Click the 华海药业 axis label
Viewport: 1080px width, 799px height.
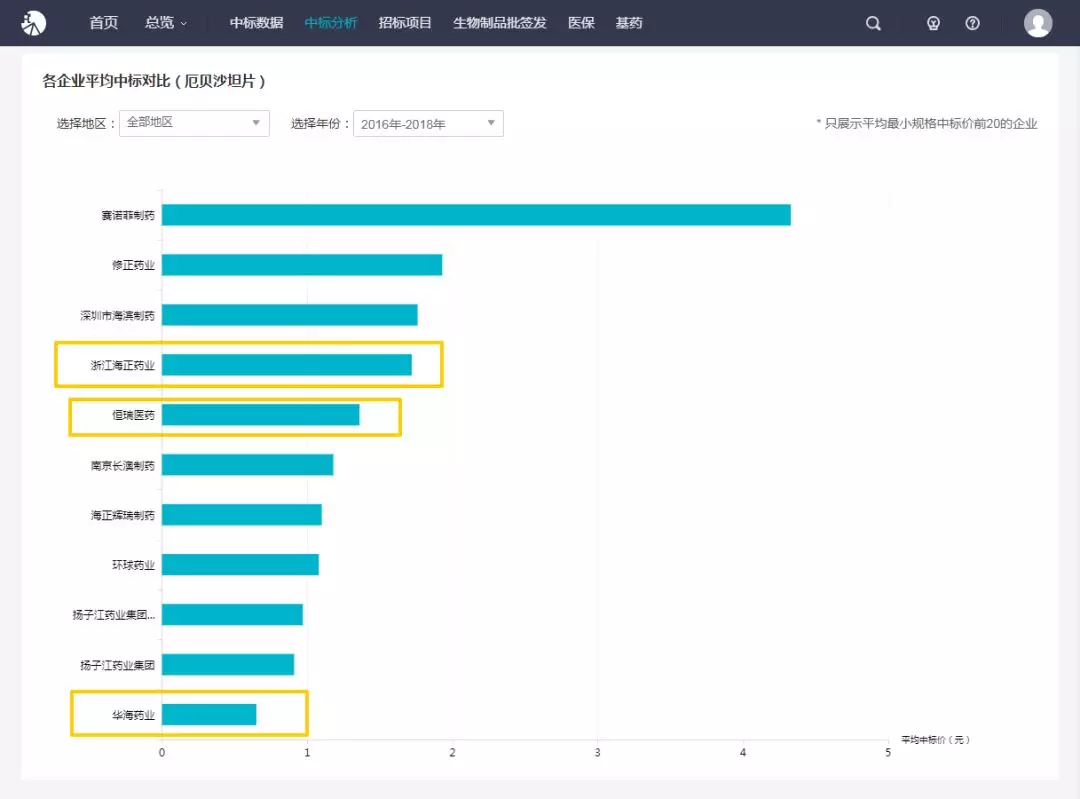(134, 716)
